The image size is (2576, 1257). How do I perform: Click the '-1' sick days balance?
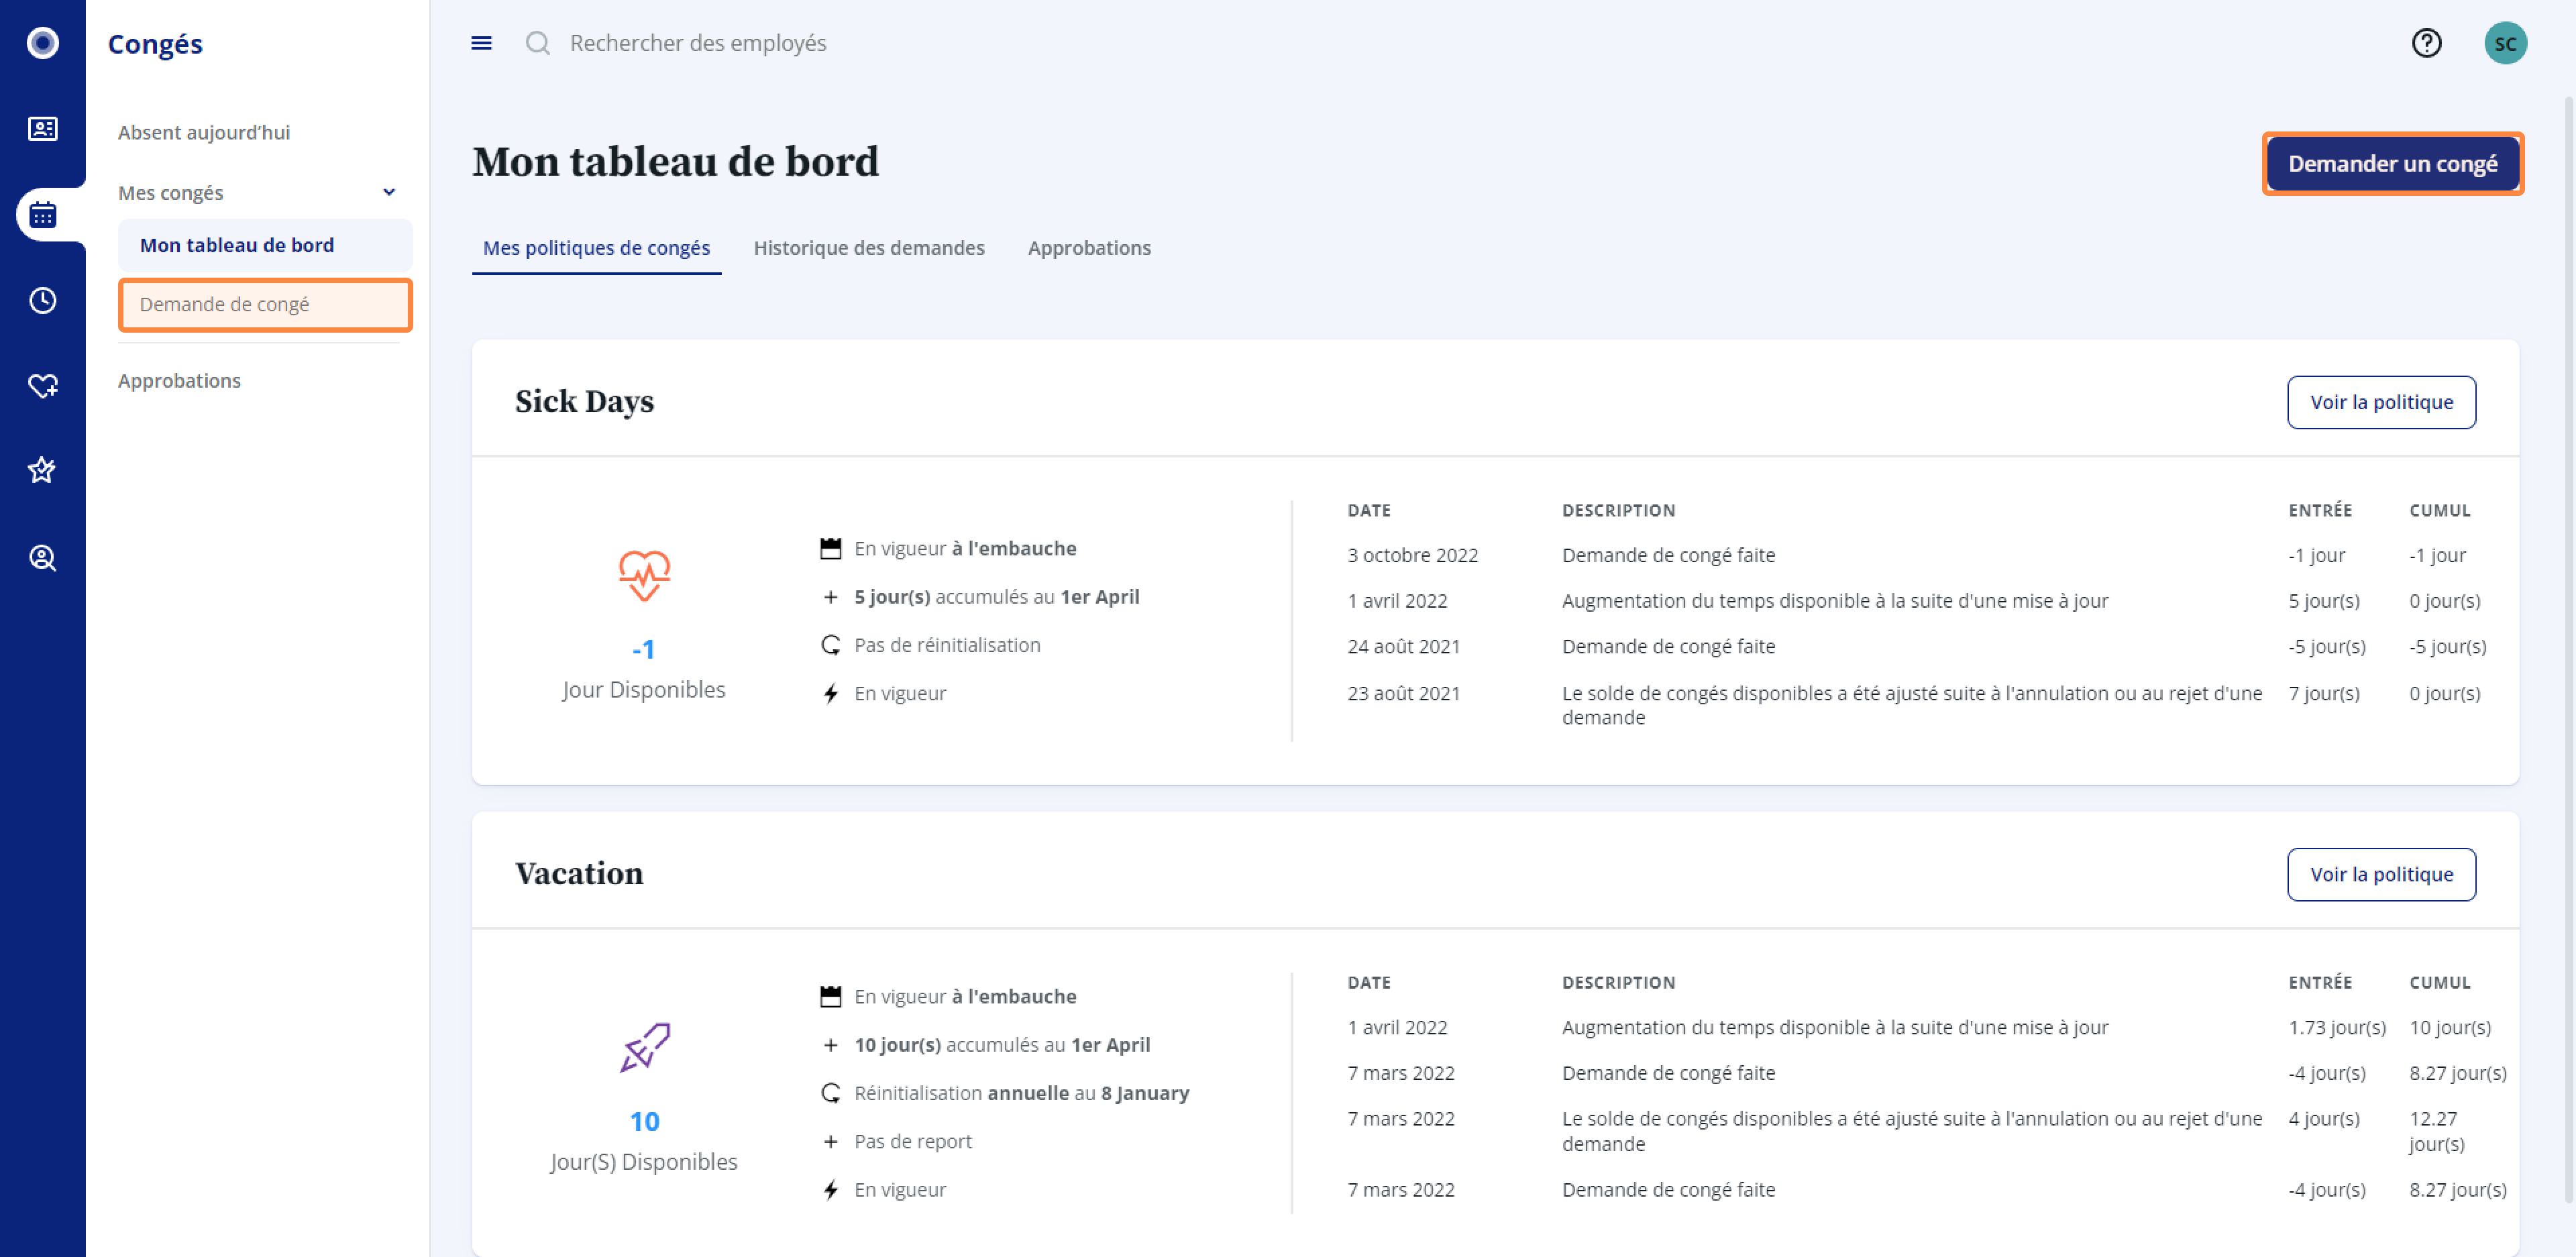pos(643,649)
